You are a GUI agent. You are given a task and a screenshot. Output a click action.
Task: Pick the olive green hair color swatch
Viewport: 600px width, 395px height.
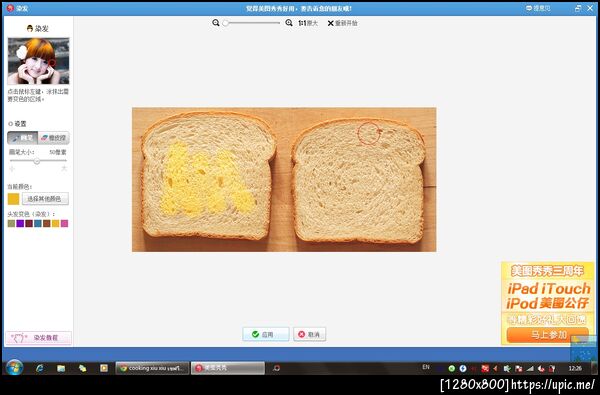pyautogui.click(x=11, y=224)
